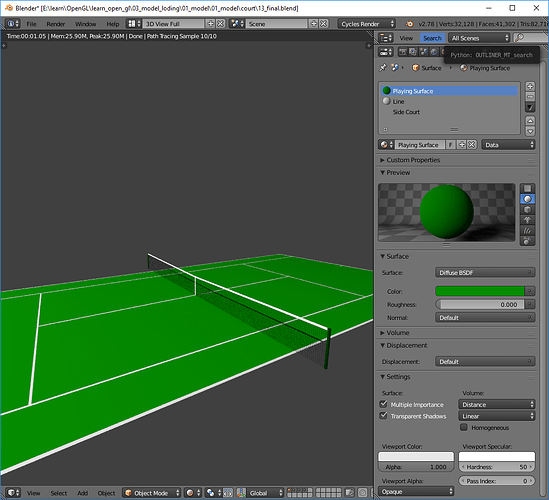Set preview type to hair strands

click(x=527, y=230)
